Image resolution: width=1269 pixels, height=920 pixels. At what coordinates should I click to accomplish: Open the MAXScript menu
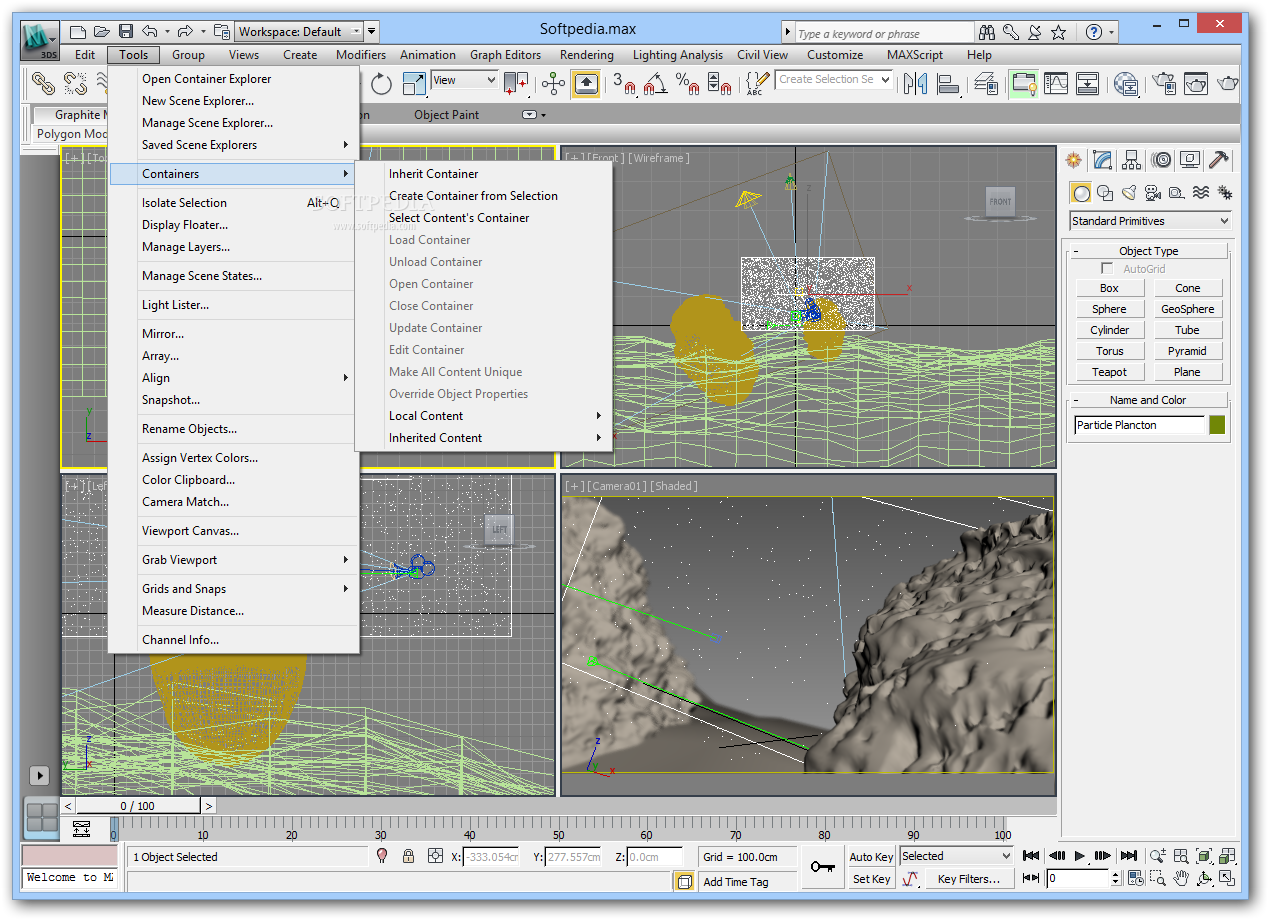click(915, 55)
